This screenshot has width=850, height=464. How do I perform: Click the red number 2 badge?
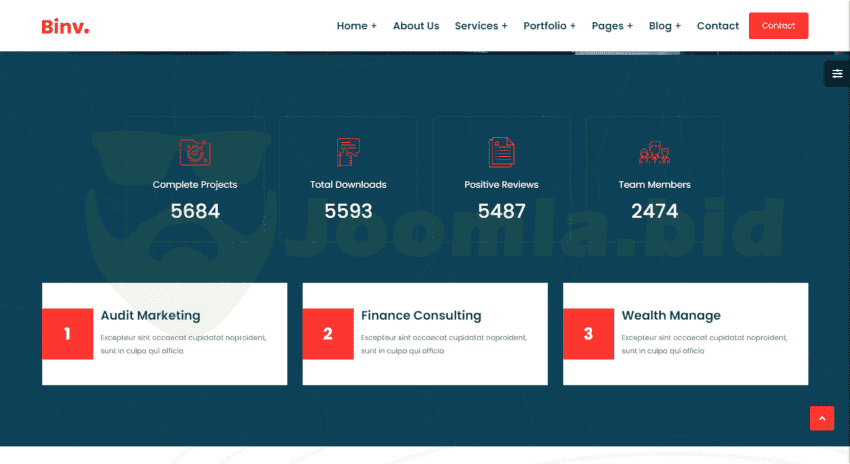coord(328,334)
